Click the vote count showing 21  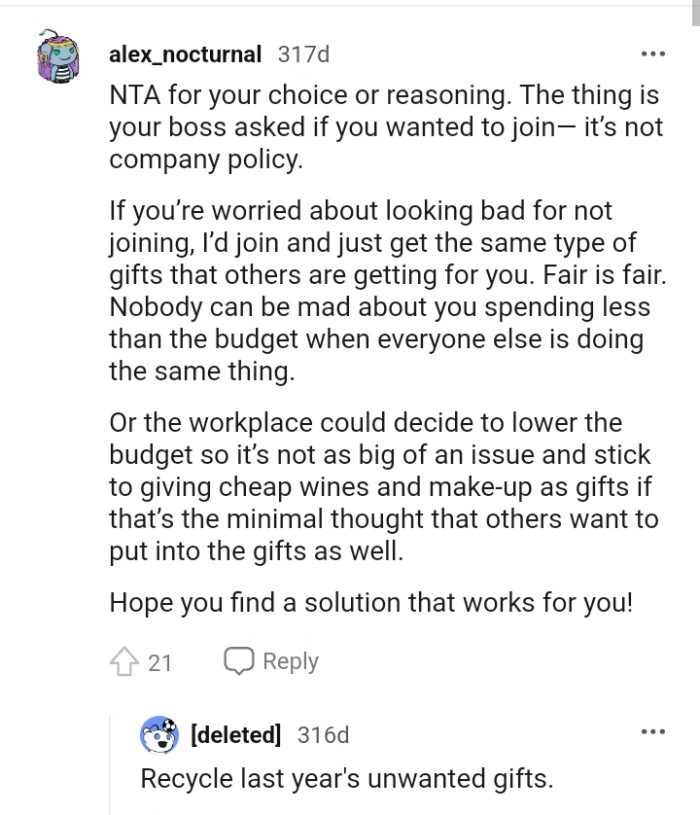pos(158,661)
